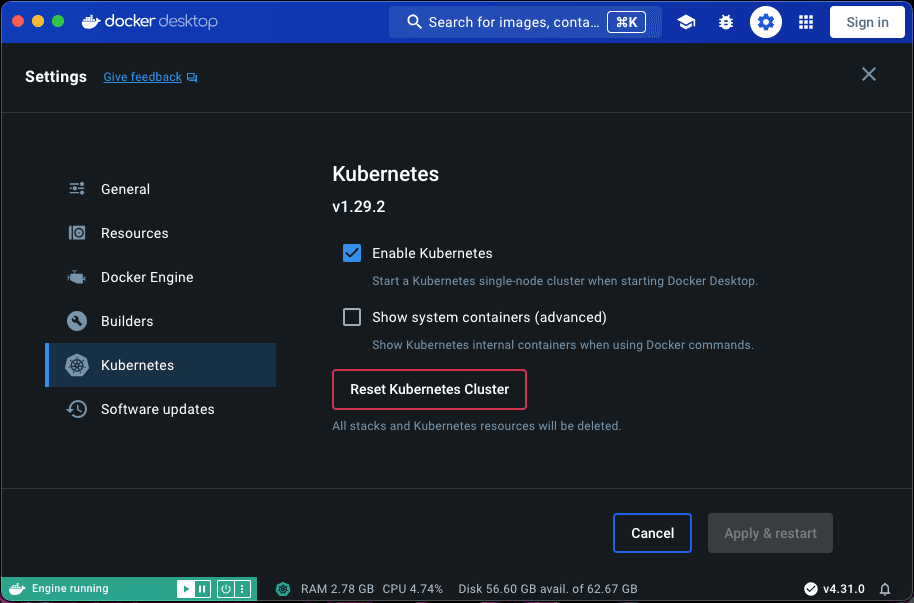The image size is (914, 603).
Task: Click the Cancel button
Action: (x=652, y=533)
